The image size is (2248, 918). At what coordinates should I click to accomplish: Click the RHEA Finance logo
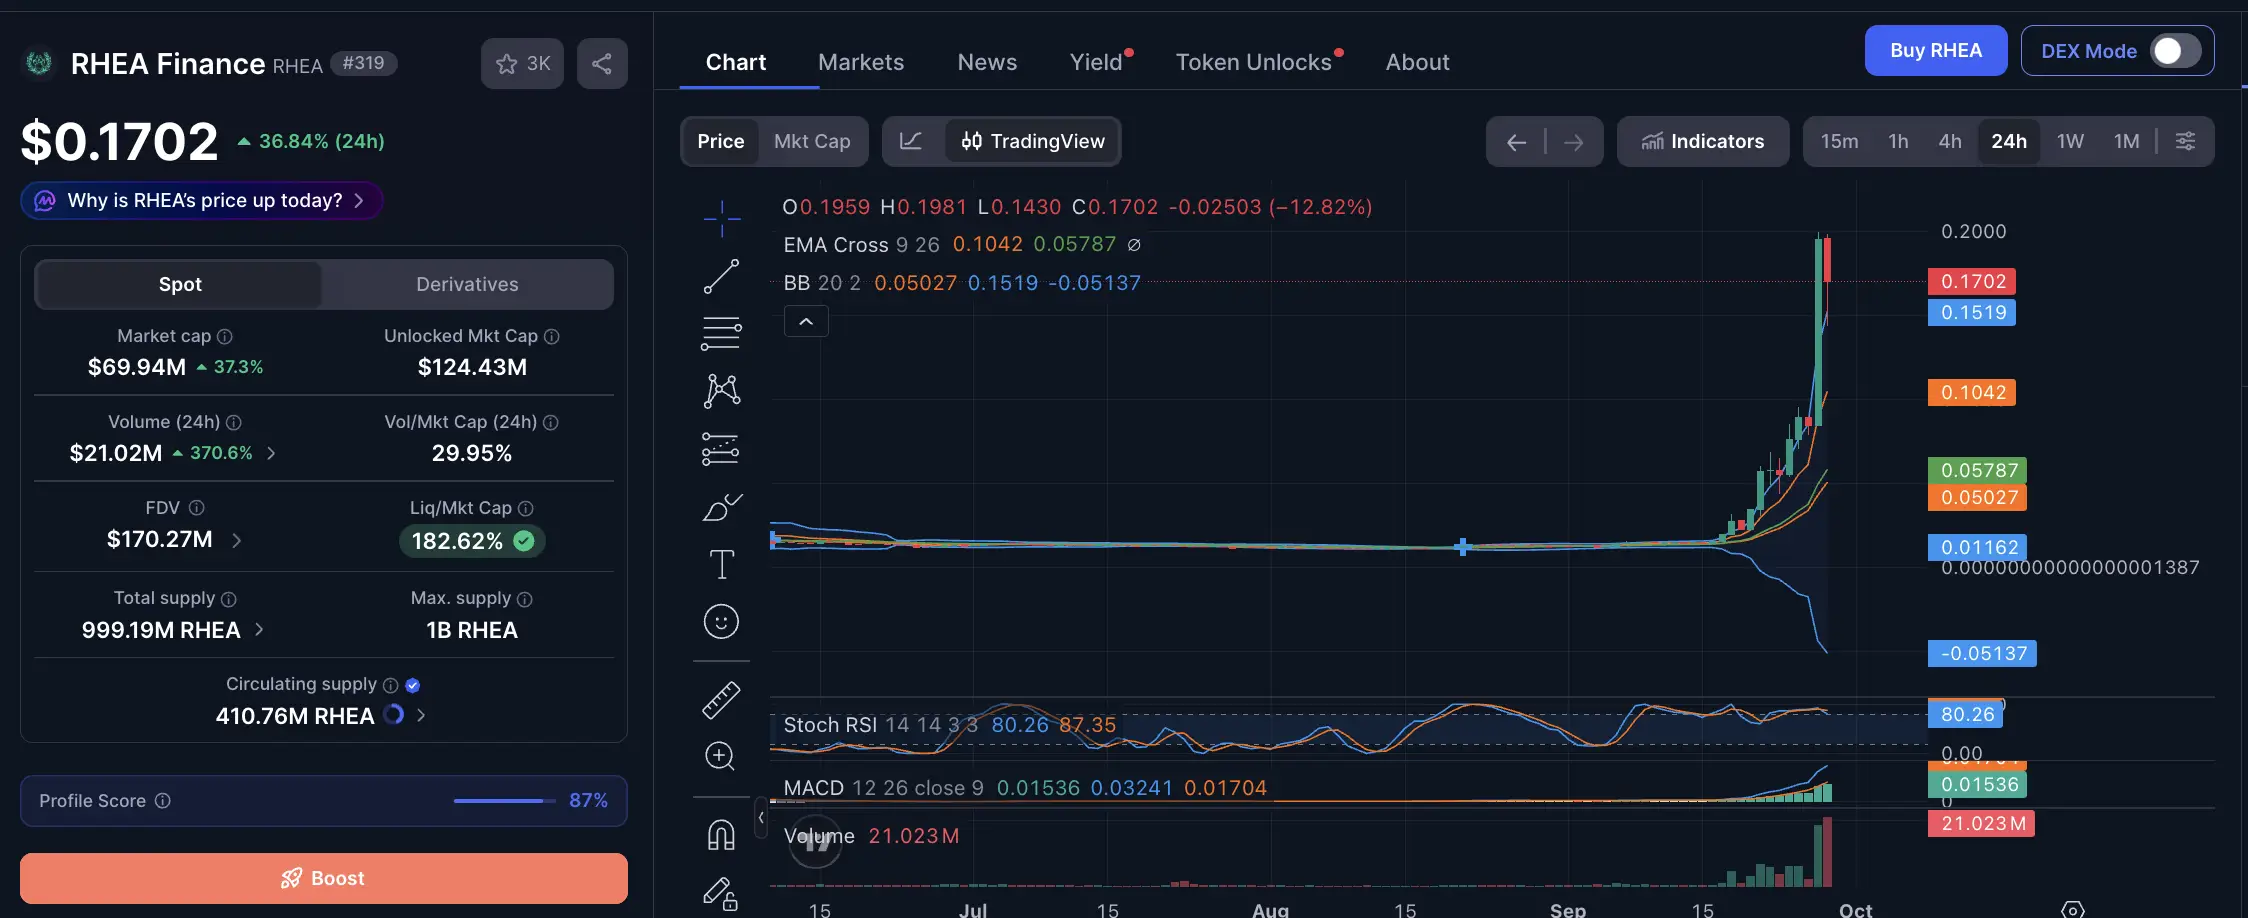point(39,64)
